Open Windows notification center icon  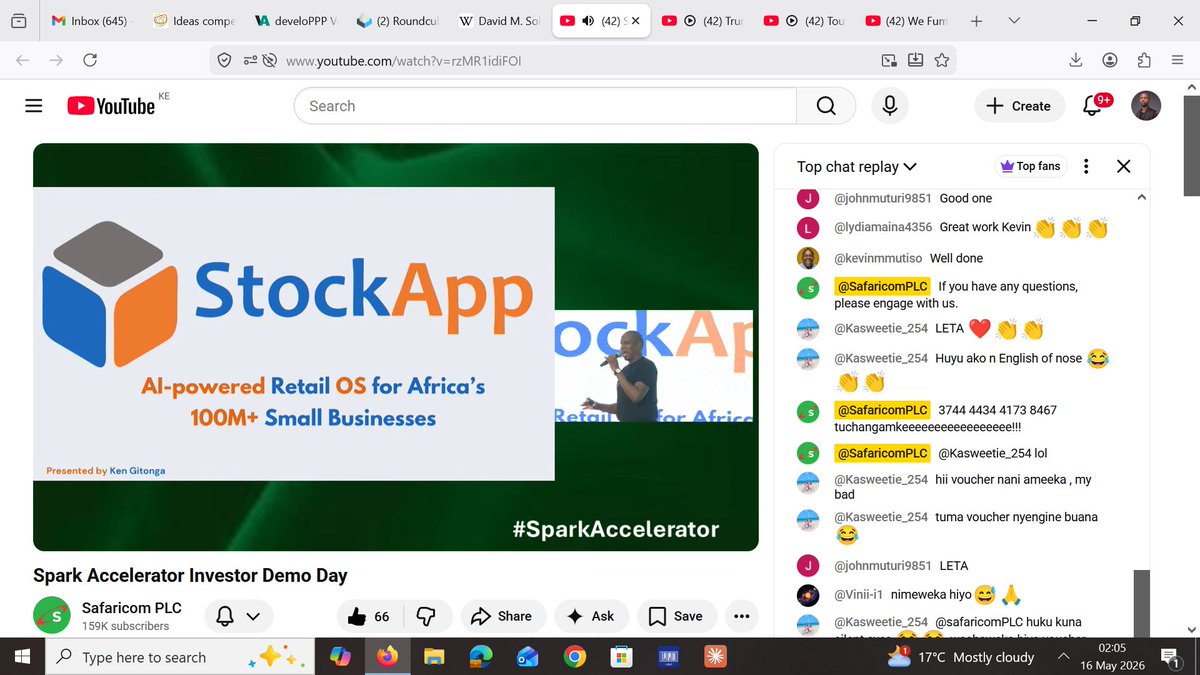(1169, 657)
